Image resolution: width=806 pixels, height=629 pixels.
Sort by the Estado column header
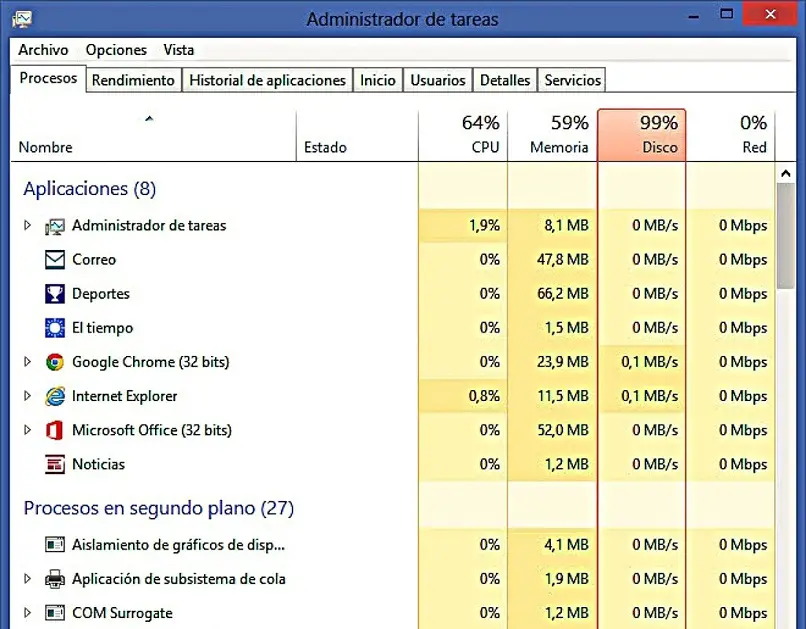point(357,136)
